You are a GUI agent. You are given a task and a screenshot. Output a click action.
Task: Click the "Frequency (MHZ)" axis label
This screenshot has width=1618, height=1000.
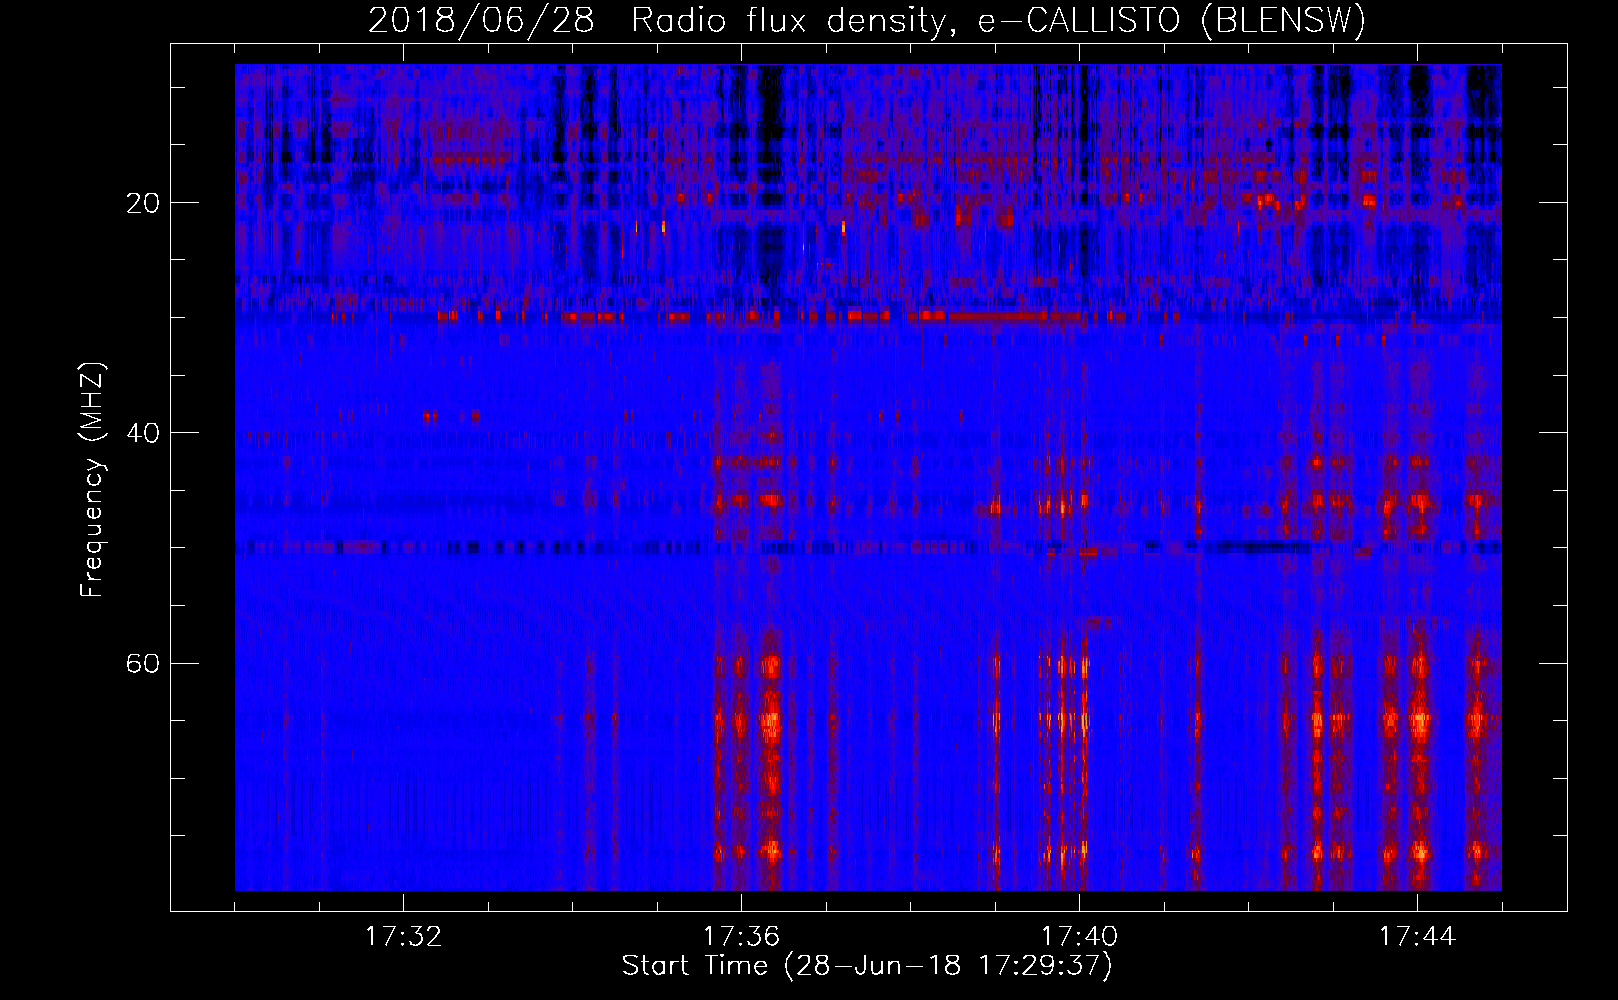92,480
